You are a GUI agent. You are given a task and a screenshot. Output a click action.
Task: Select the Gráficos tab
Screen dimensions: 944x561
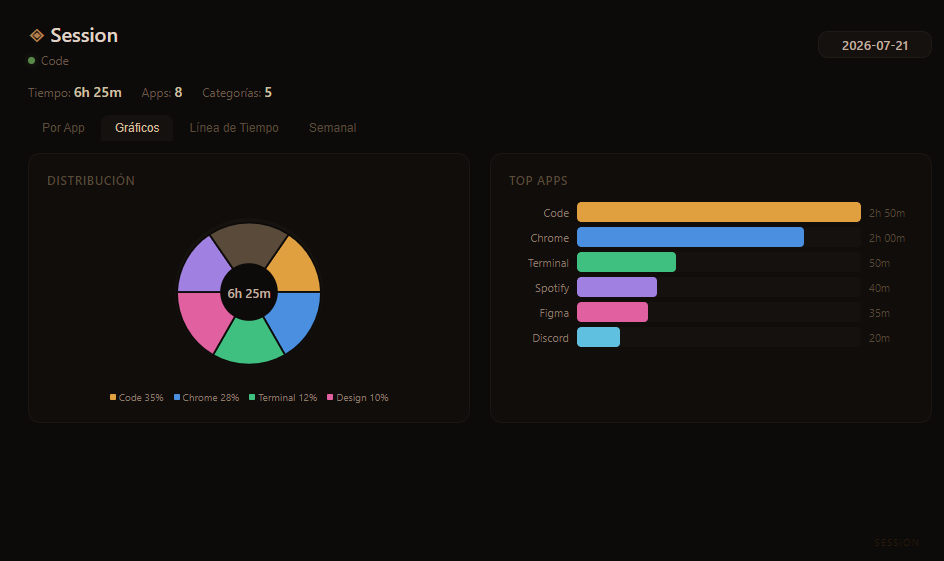(x=137, y=128)
